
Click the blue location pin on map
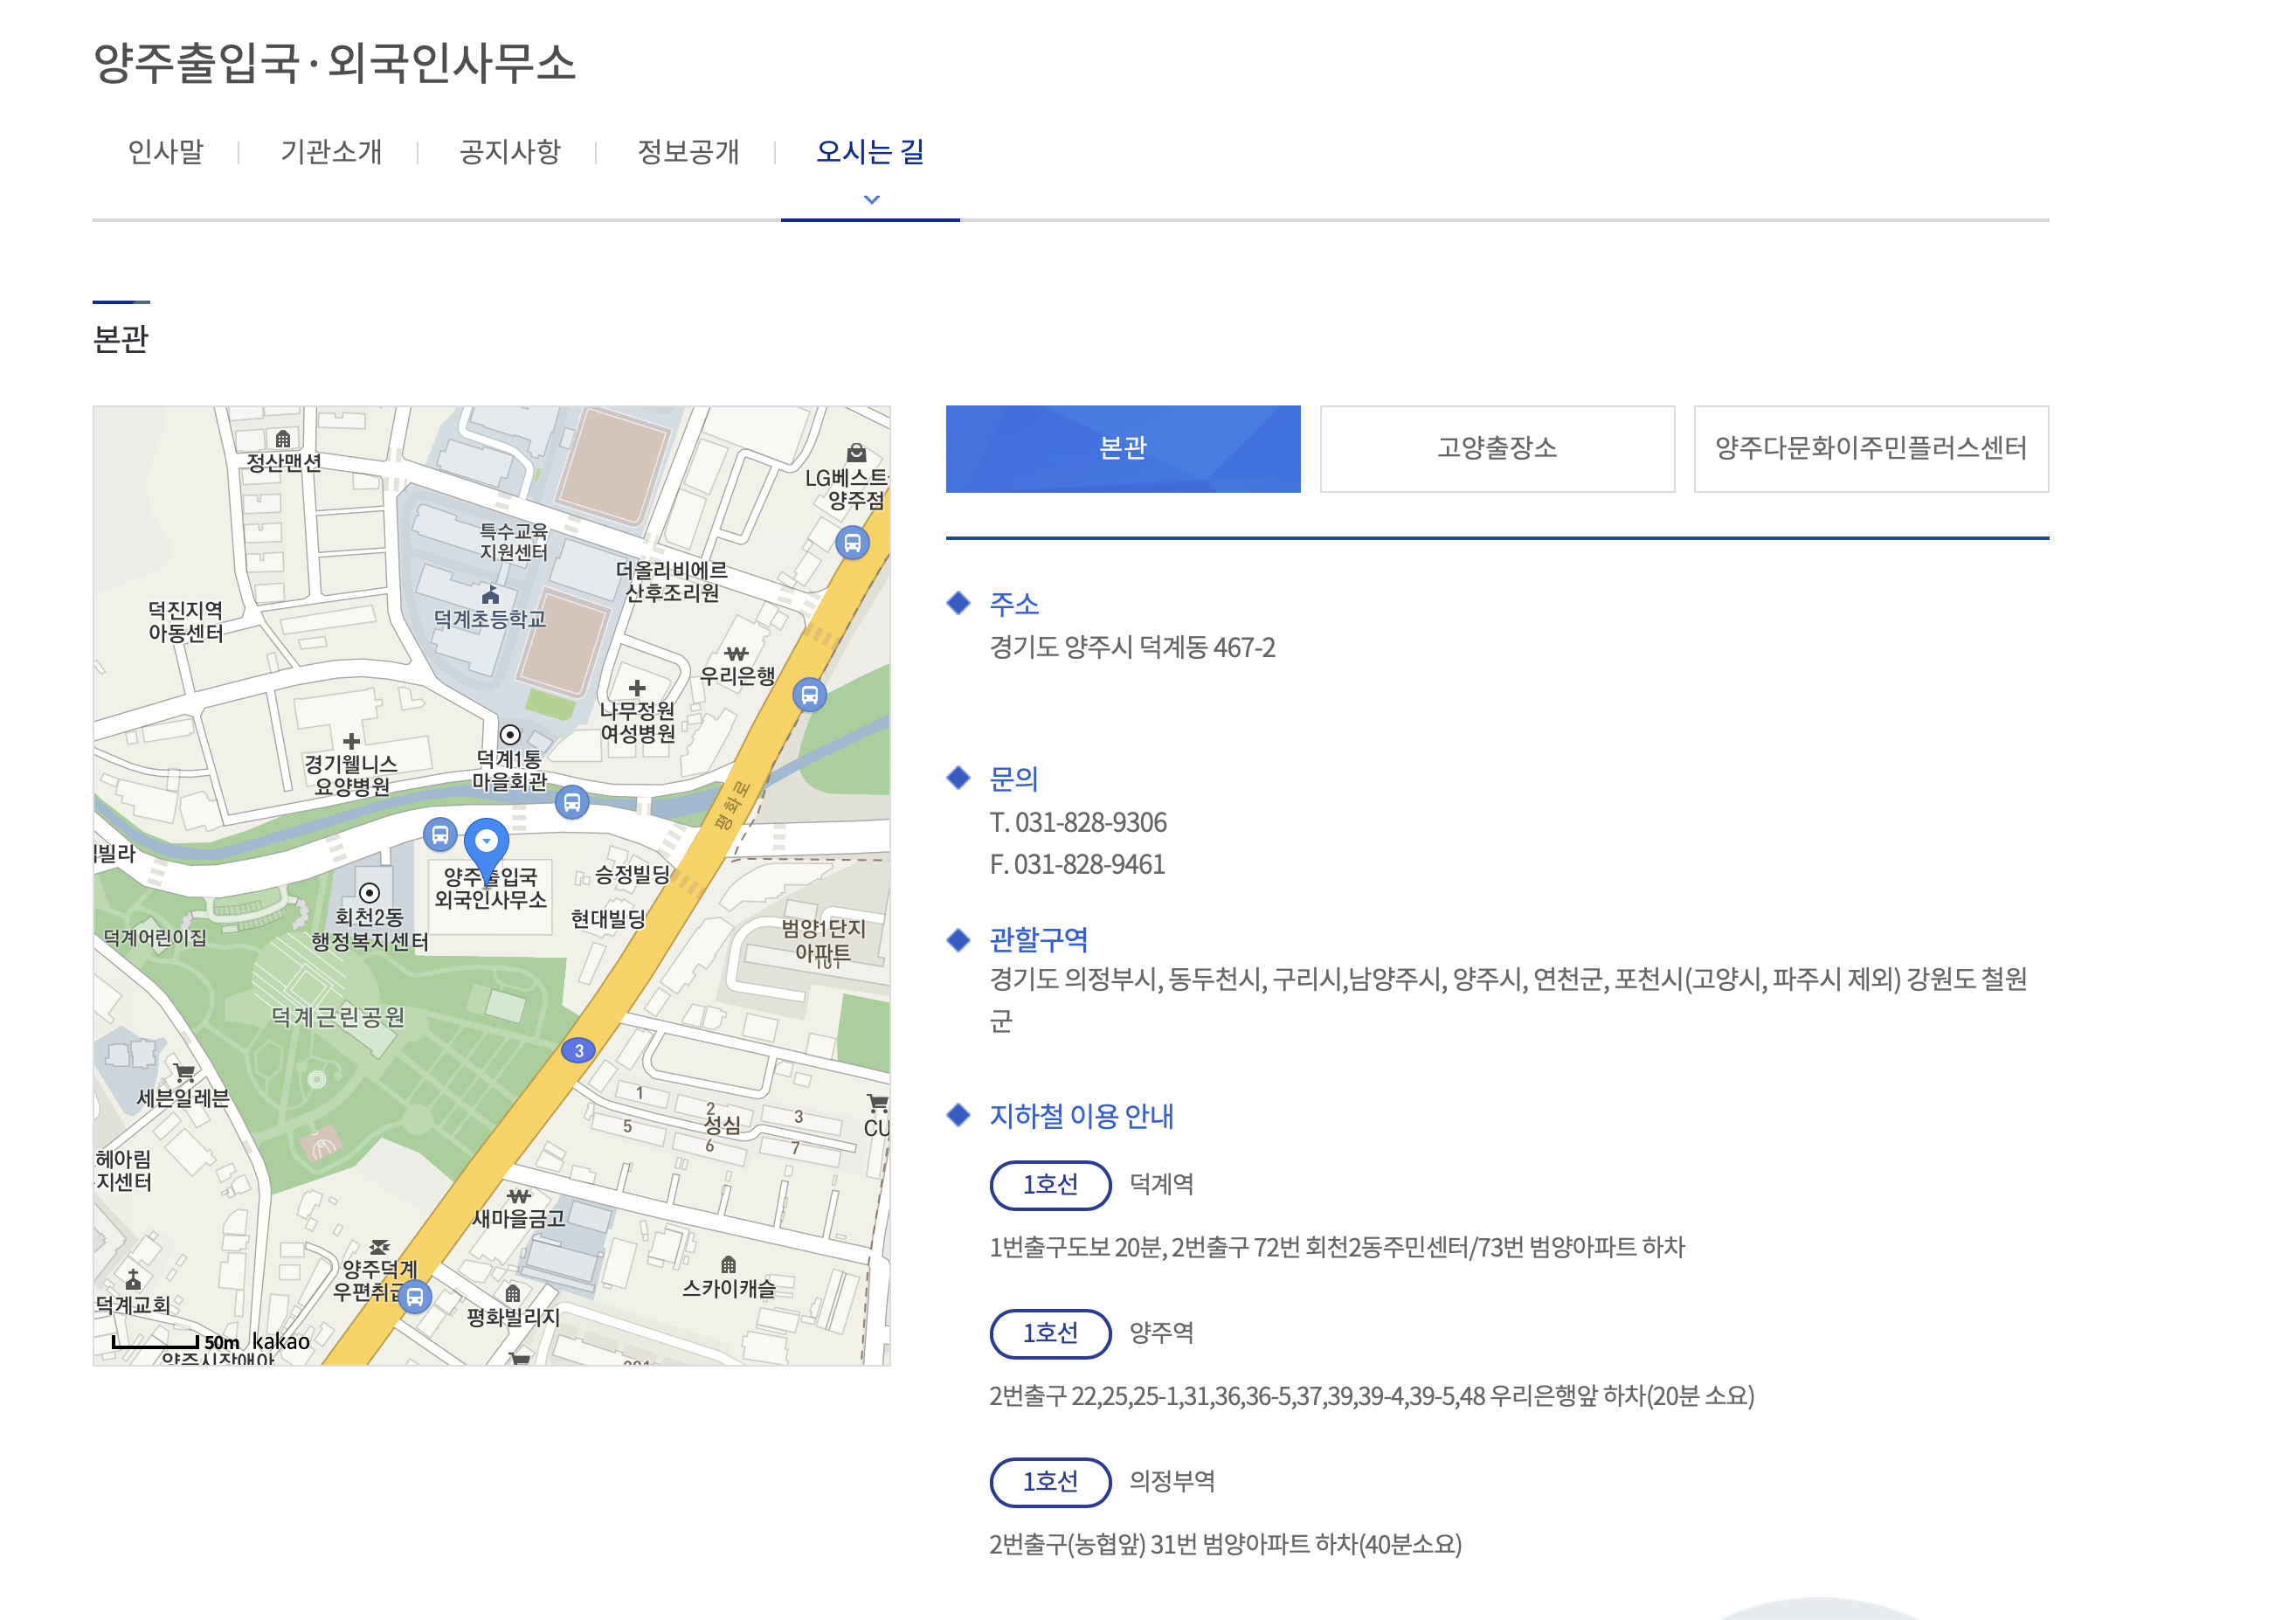pos(486,845)
